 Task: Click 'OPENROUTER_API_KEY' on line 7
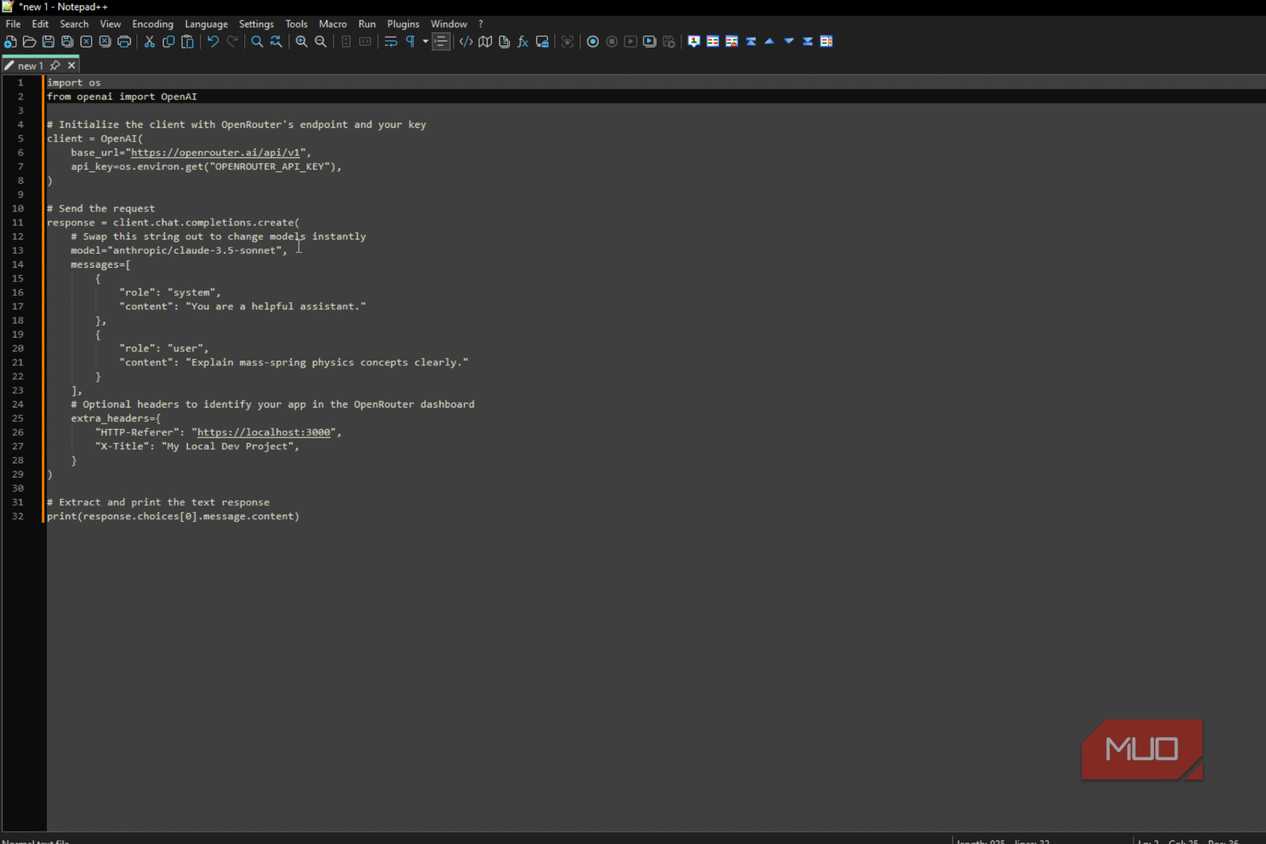270,167
